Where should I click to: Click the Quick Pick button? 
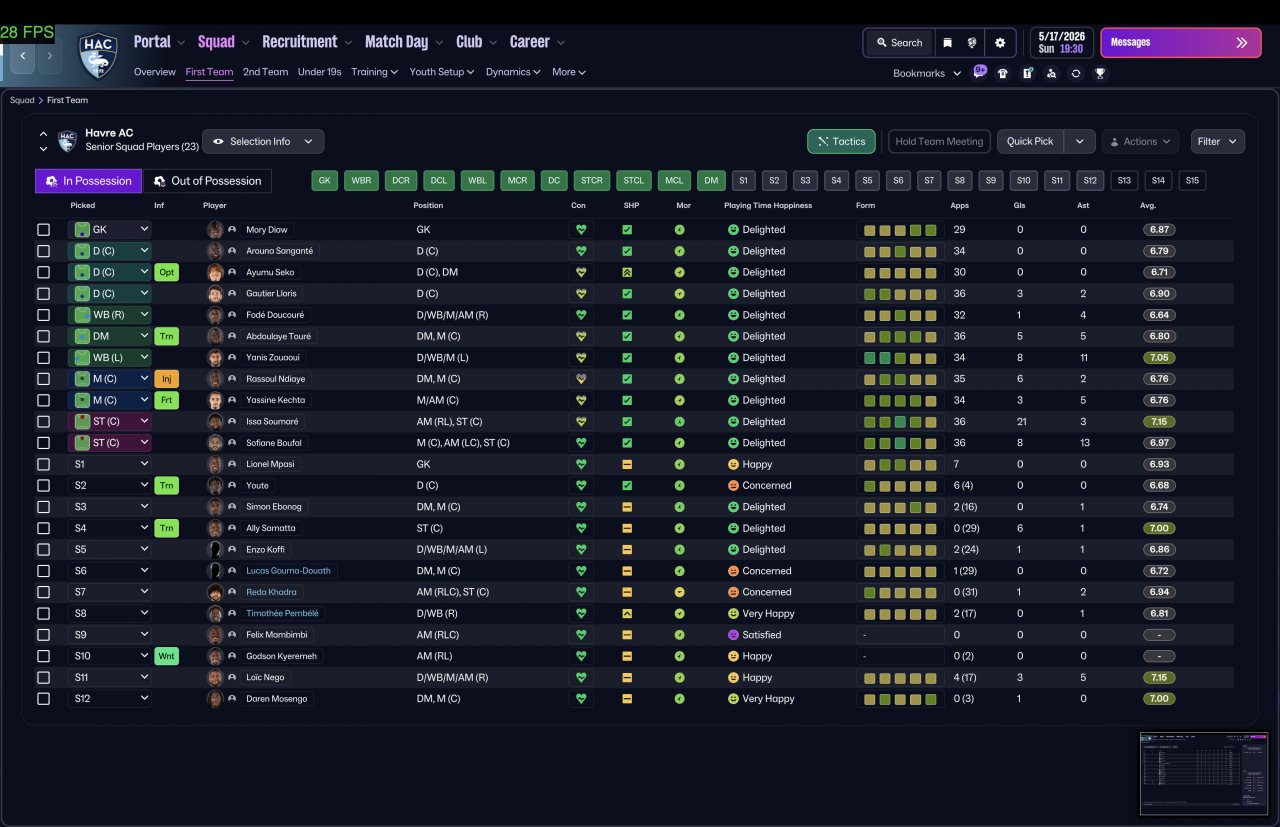1030,141
